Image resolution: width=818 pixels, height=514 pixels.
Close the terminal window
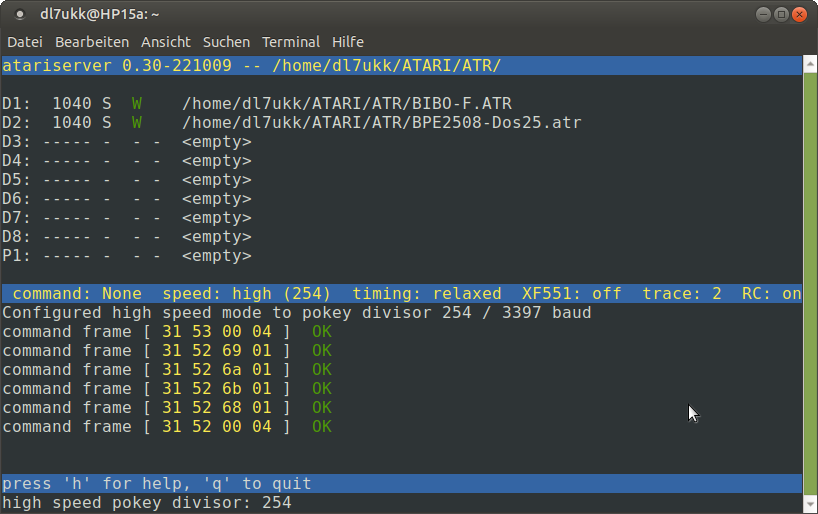[x=799, y=14]
